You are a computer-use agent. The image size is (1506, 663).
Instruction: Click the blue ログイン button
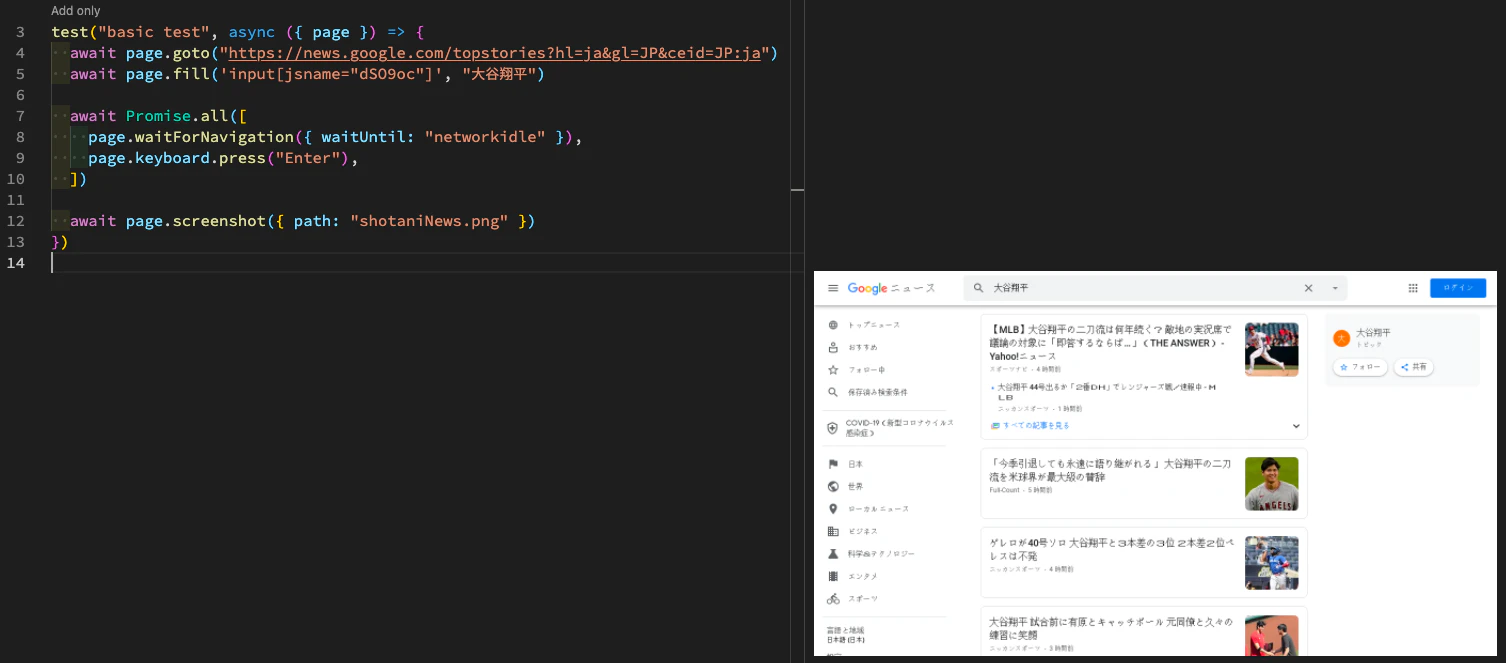[1457, 288]
